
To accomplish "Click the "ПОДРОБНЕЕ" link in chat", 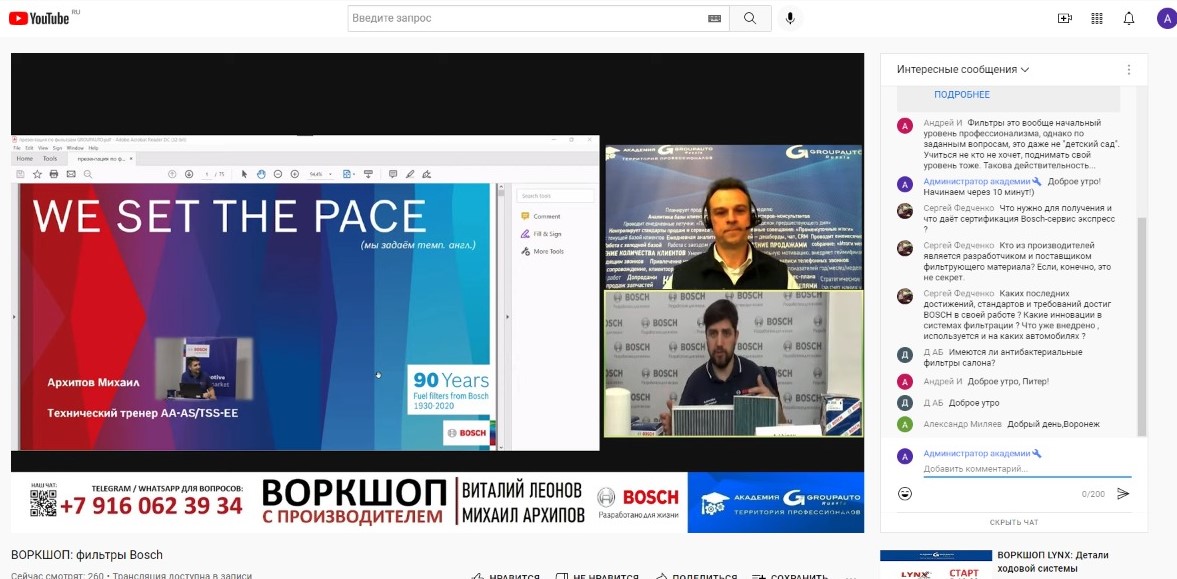I will coord(962,95).
